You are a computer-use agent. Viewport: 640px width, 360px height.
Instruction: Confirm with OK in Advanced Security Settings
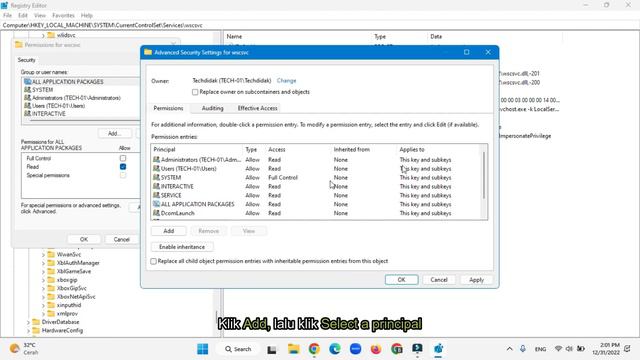401,280
